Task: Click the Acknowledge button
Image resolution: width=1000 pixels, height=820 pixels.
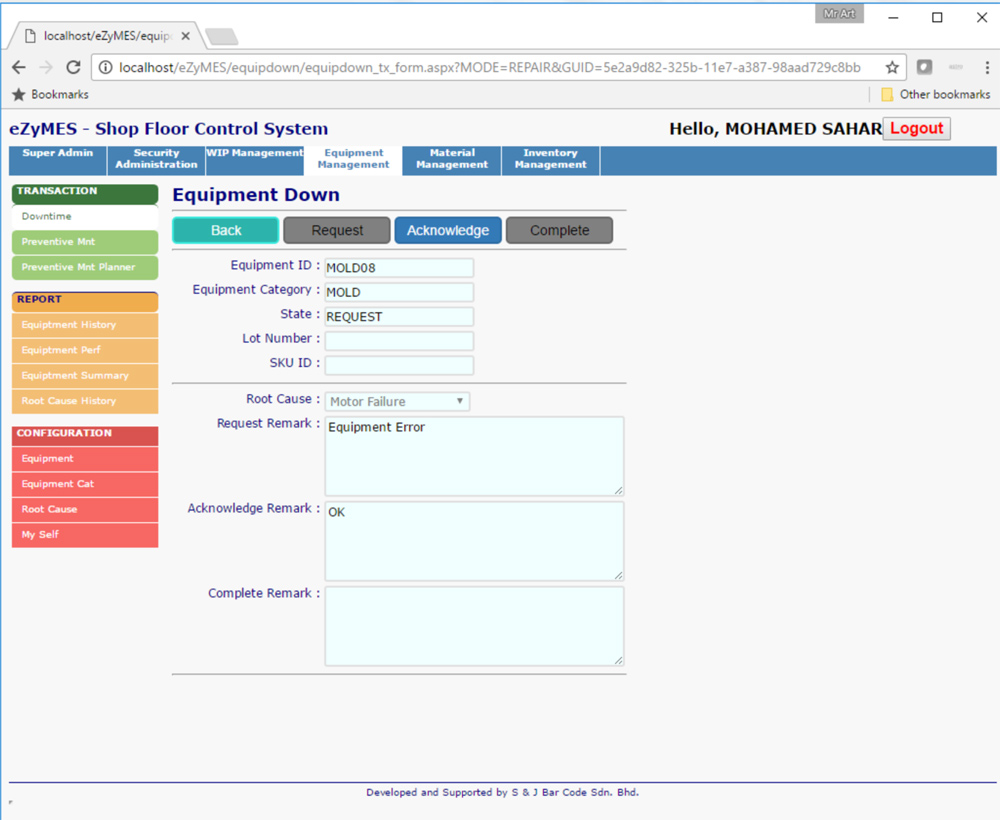Action: (x=447, y=230)
